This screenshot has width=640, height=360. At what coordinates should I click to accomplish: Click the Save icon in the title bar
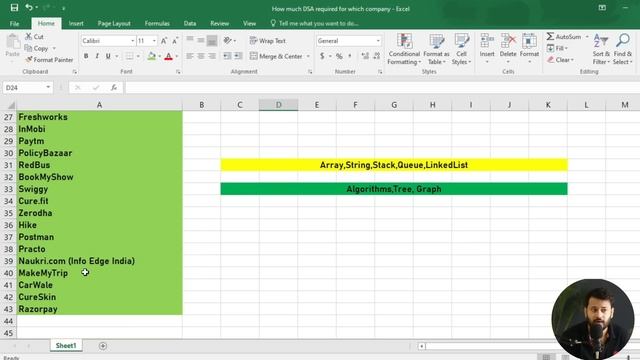point(14,8)
